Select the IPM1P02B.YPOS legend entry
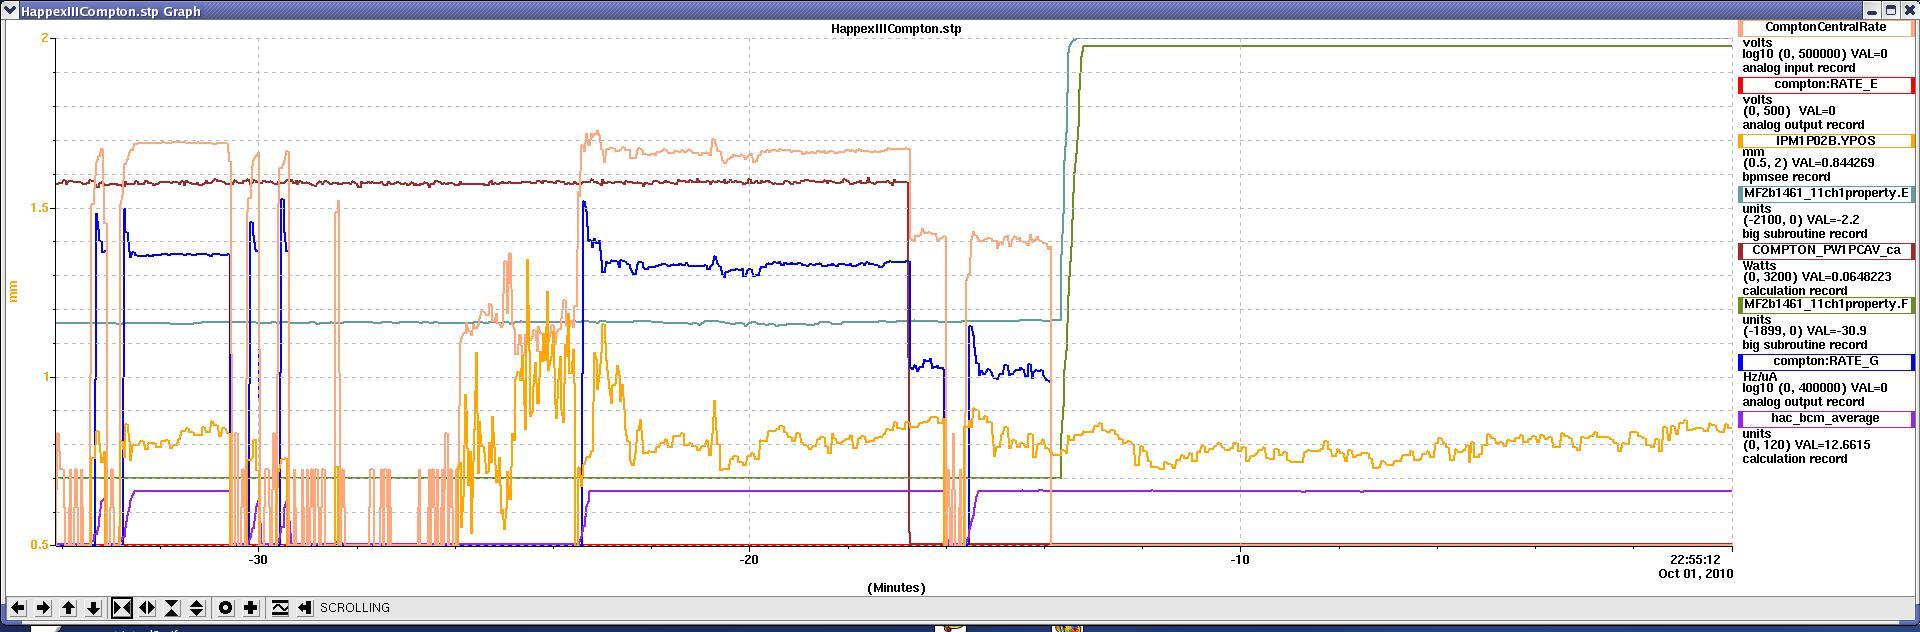 click(x=1827, y=141)
